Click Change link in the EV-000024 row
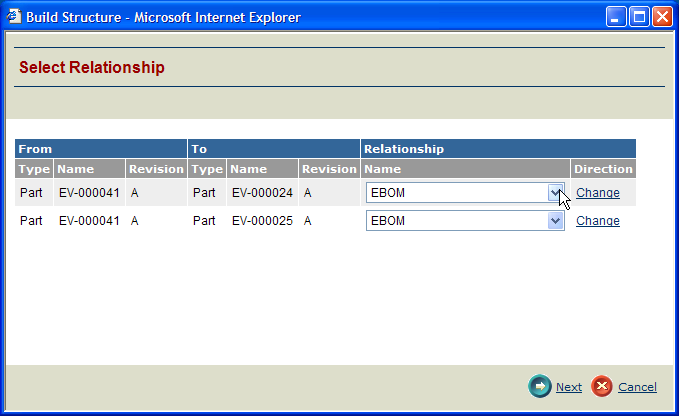 click(x=598, y=193)
